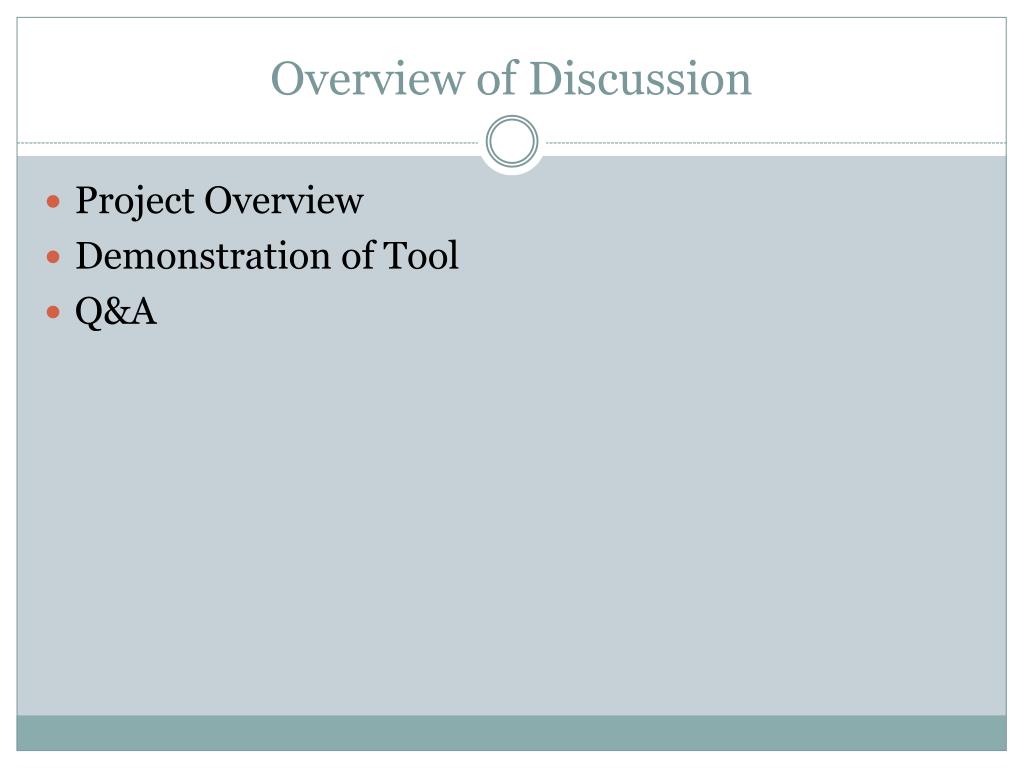Click the word Discussion in the title

(640, 78)
